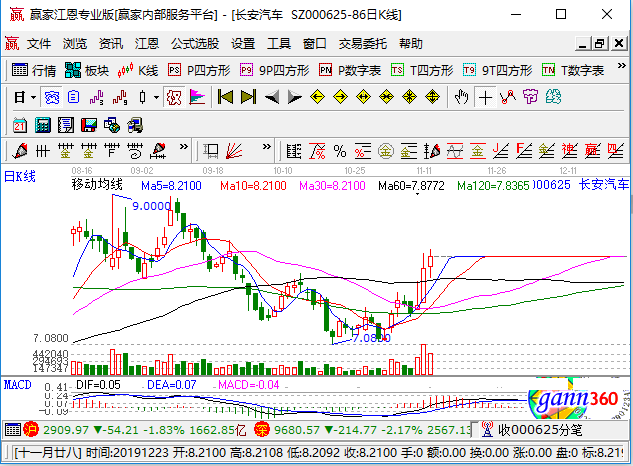Restore the inner chart child window
Image resolution: width=633 pixels, height=466 pixels.
click(600, 43)
